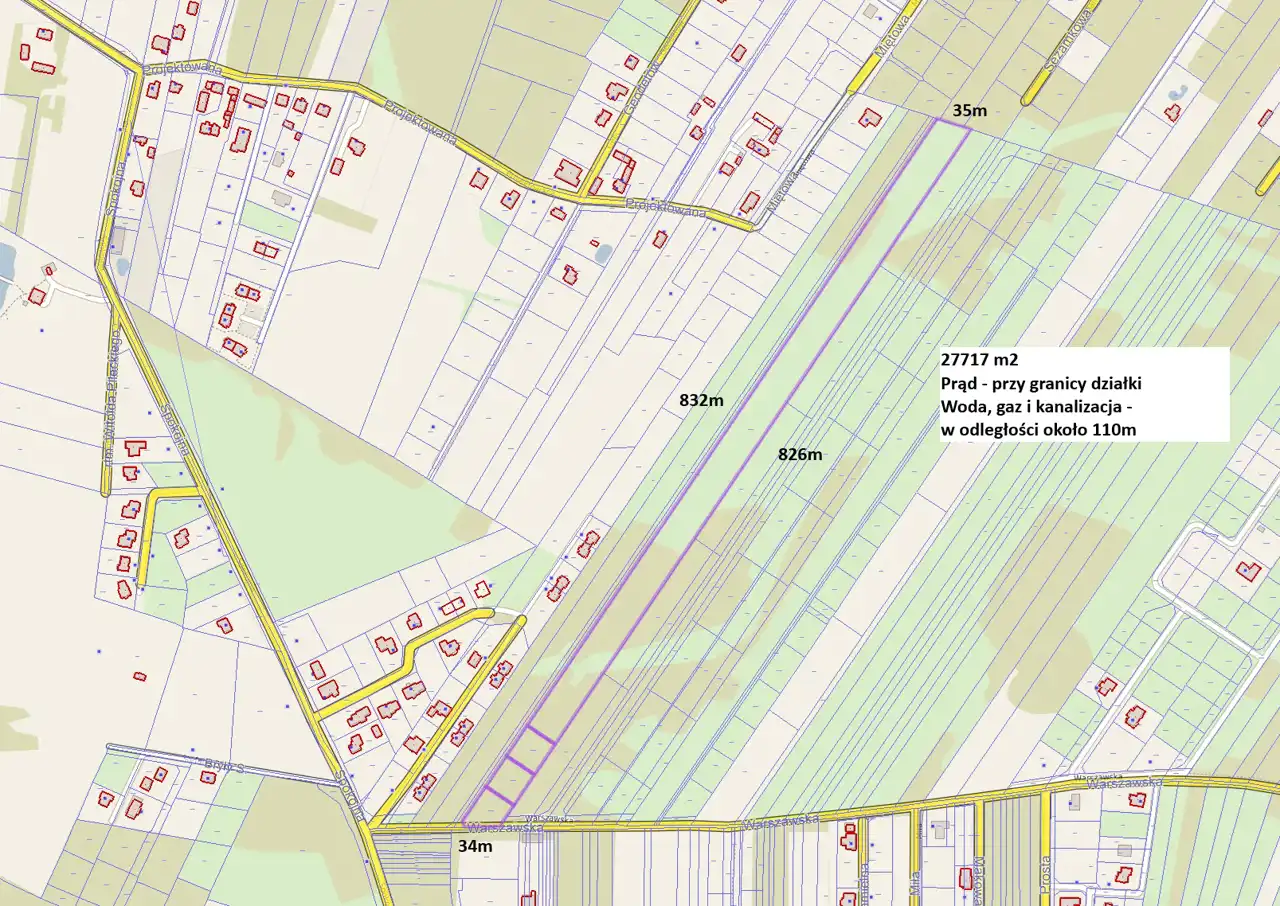The image size is (1280, 906).
Task: Click the 826m length label
Action: [x=800, y=454]
